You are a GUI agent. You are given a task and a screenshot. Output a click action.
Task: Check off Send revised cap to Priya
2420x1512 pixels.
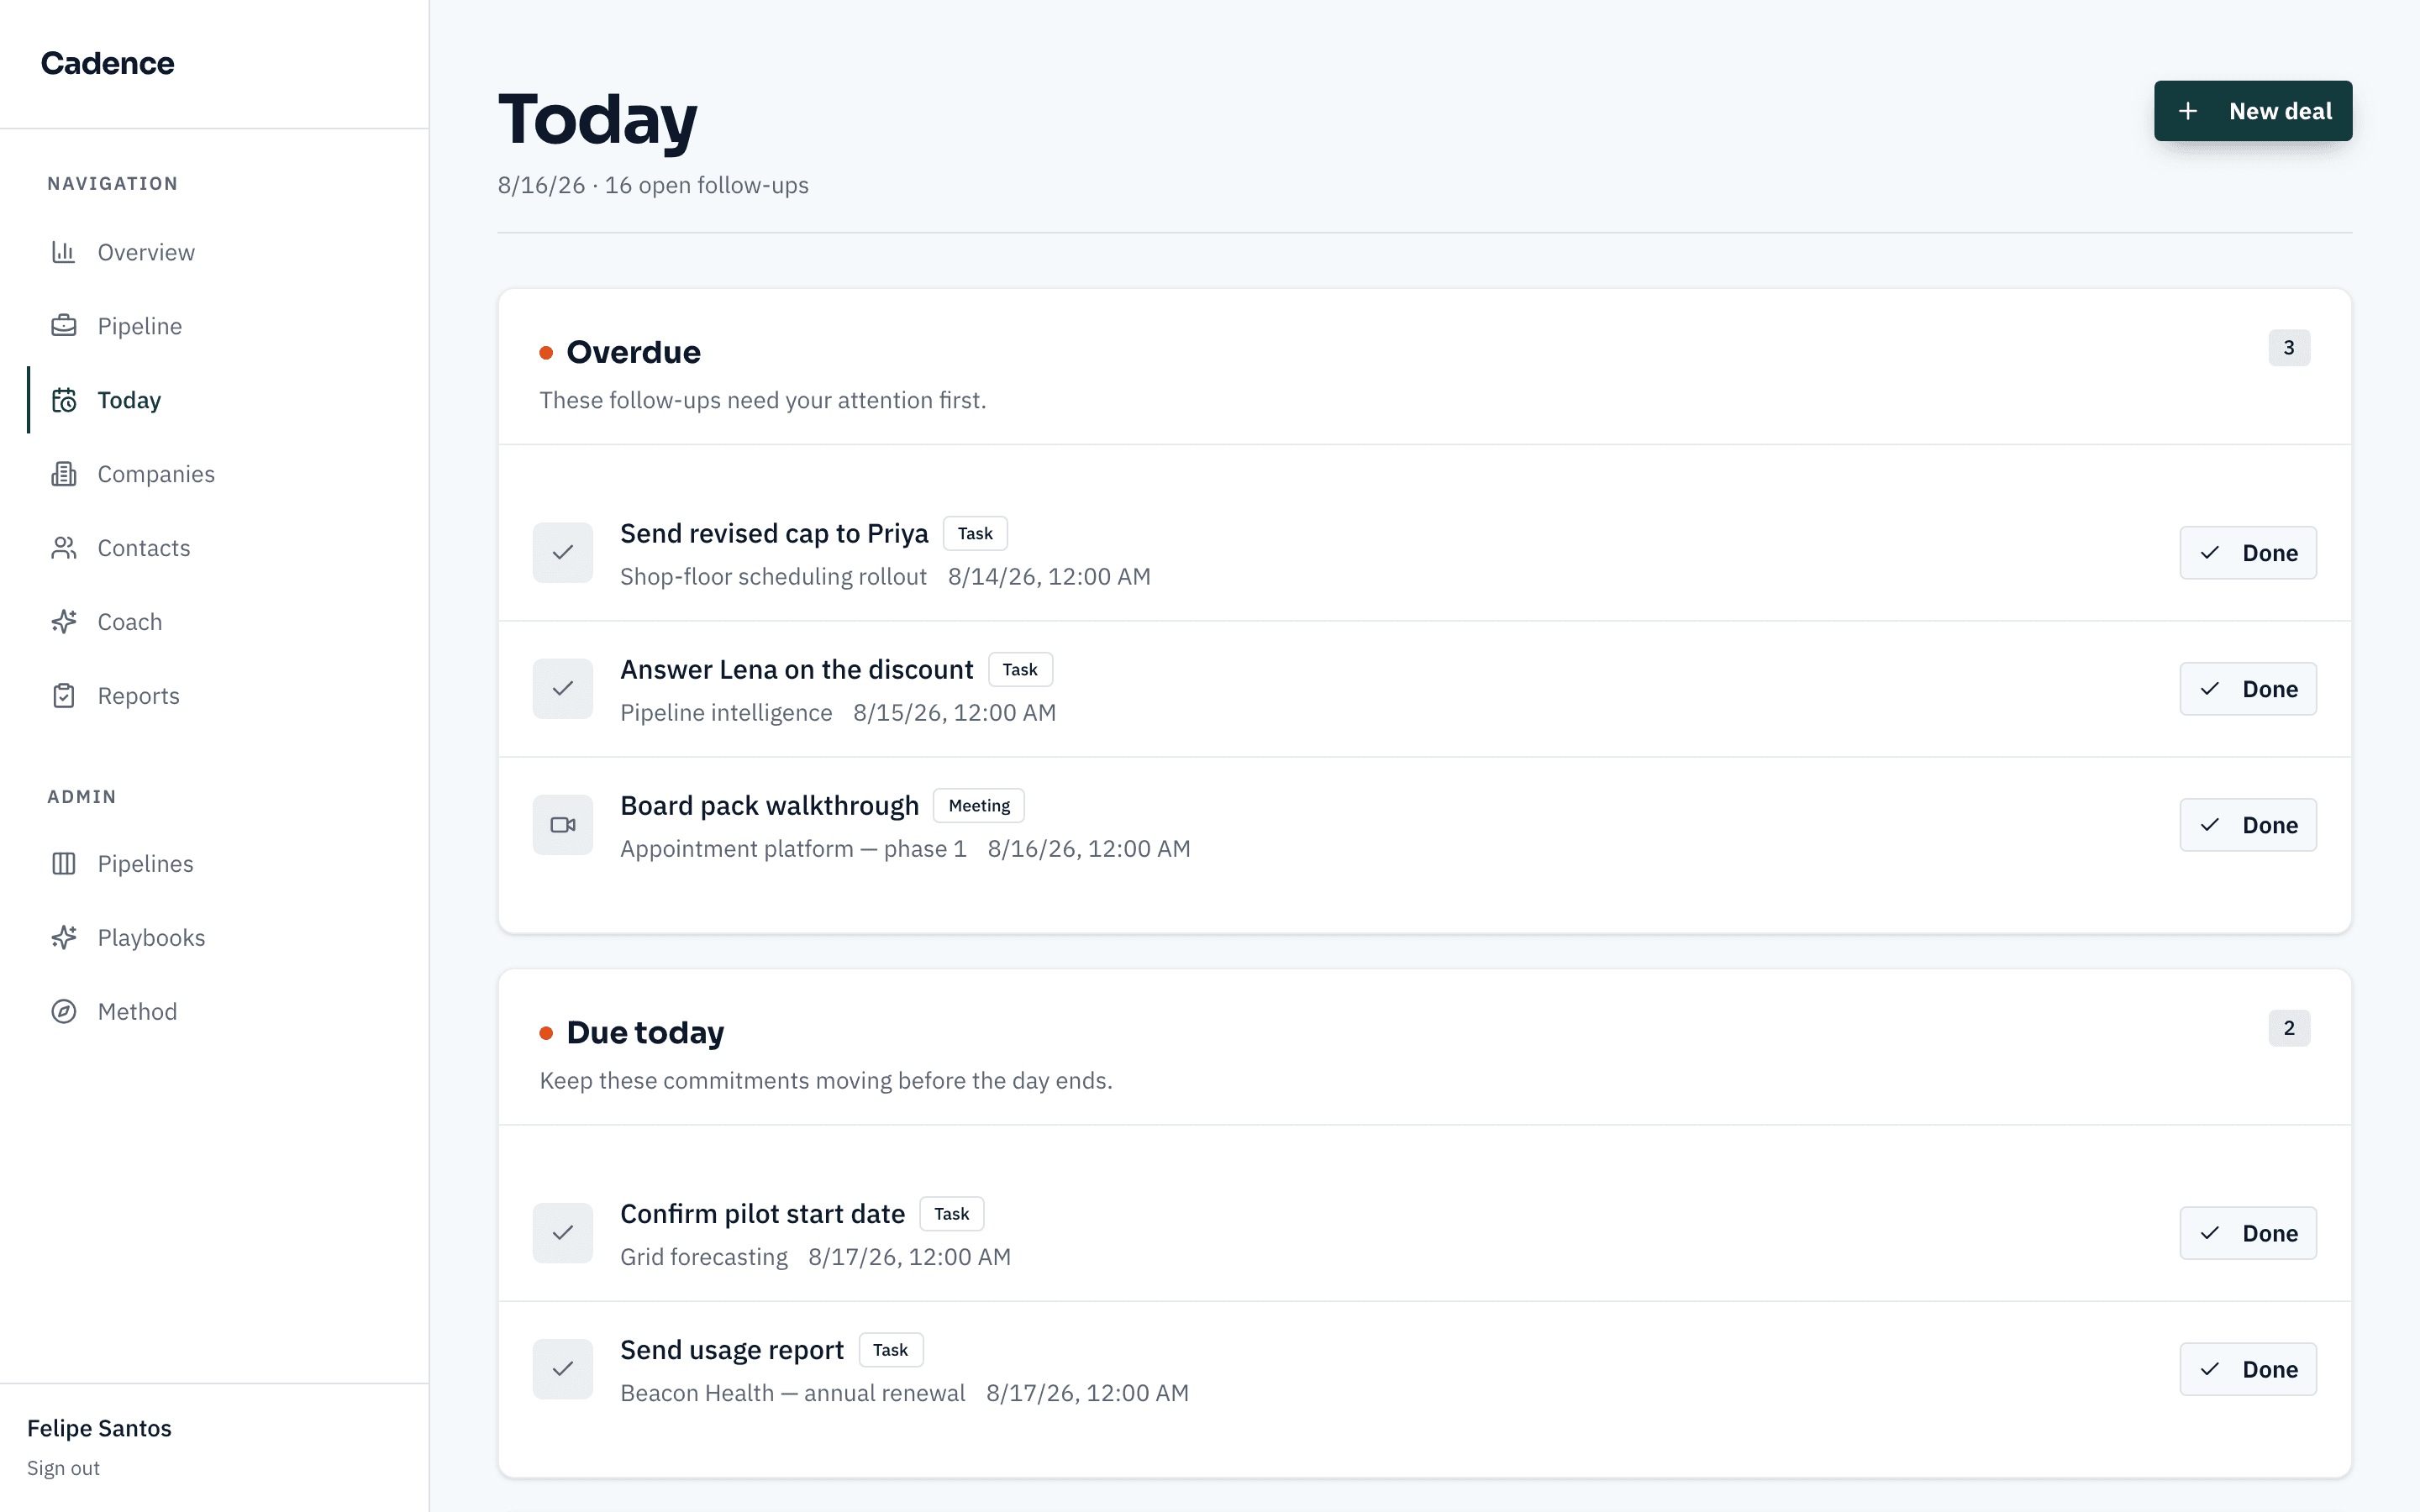click(563, 553)
